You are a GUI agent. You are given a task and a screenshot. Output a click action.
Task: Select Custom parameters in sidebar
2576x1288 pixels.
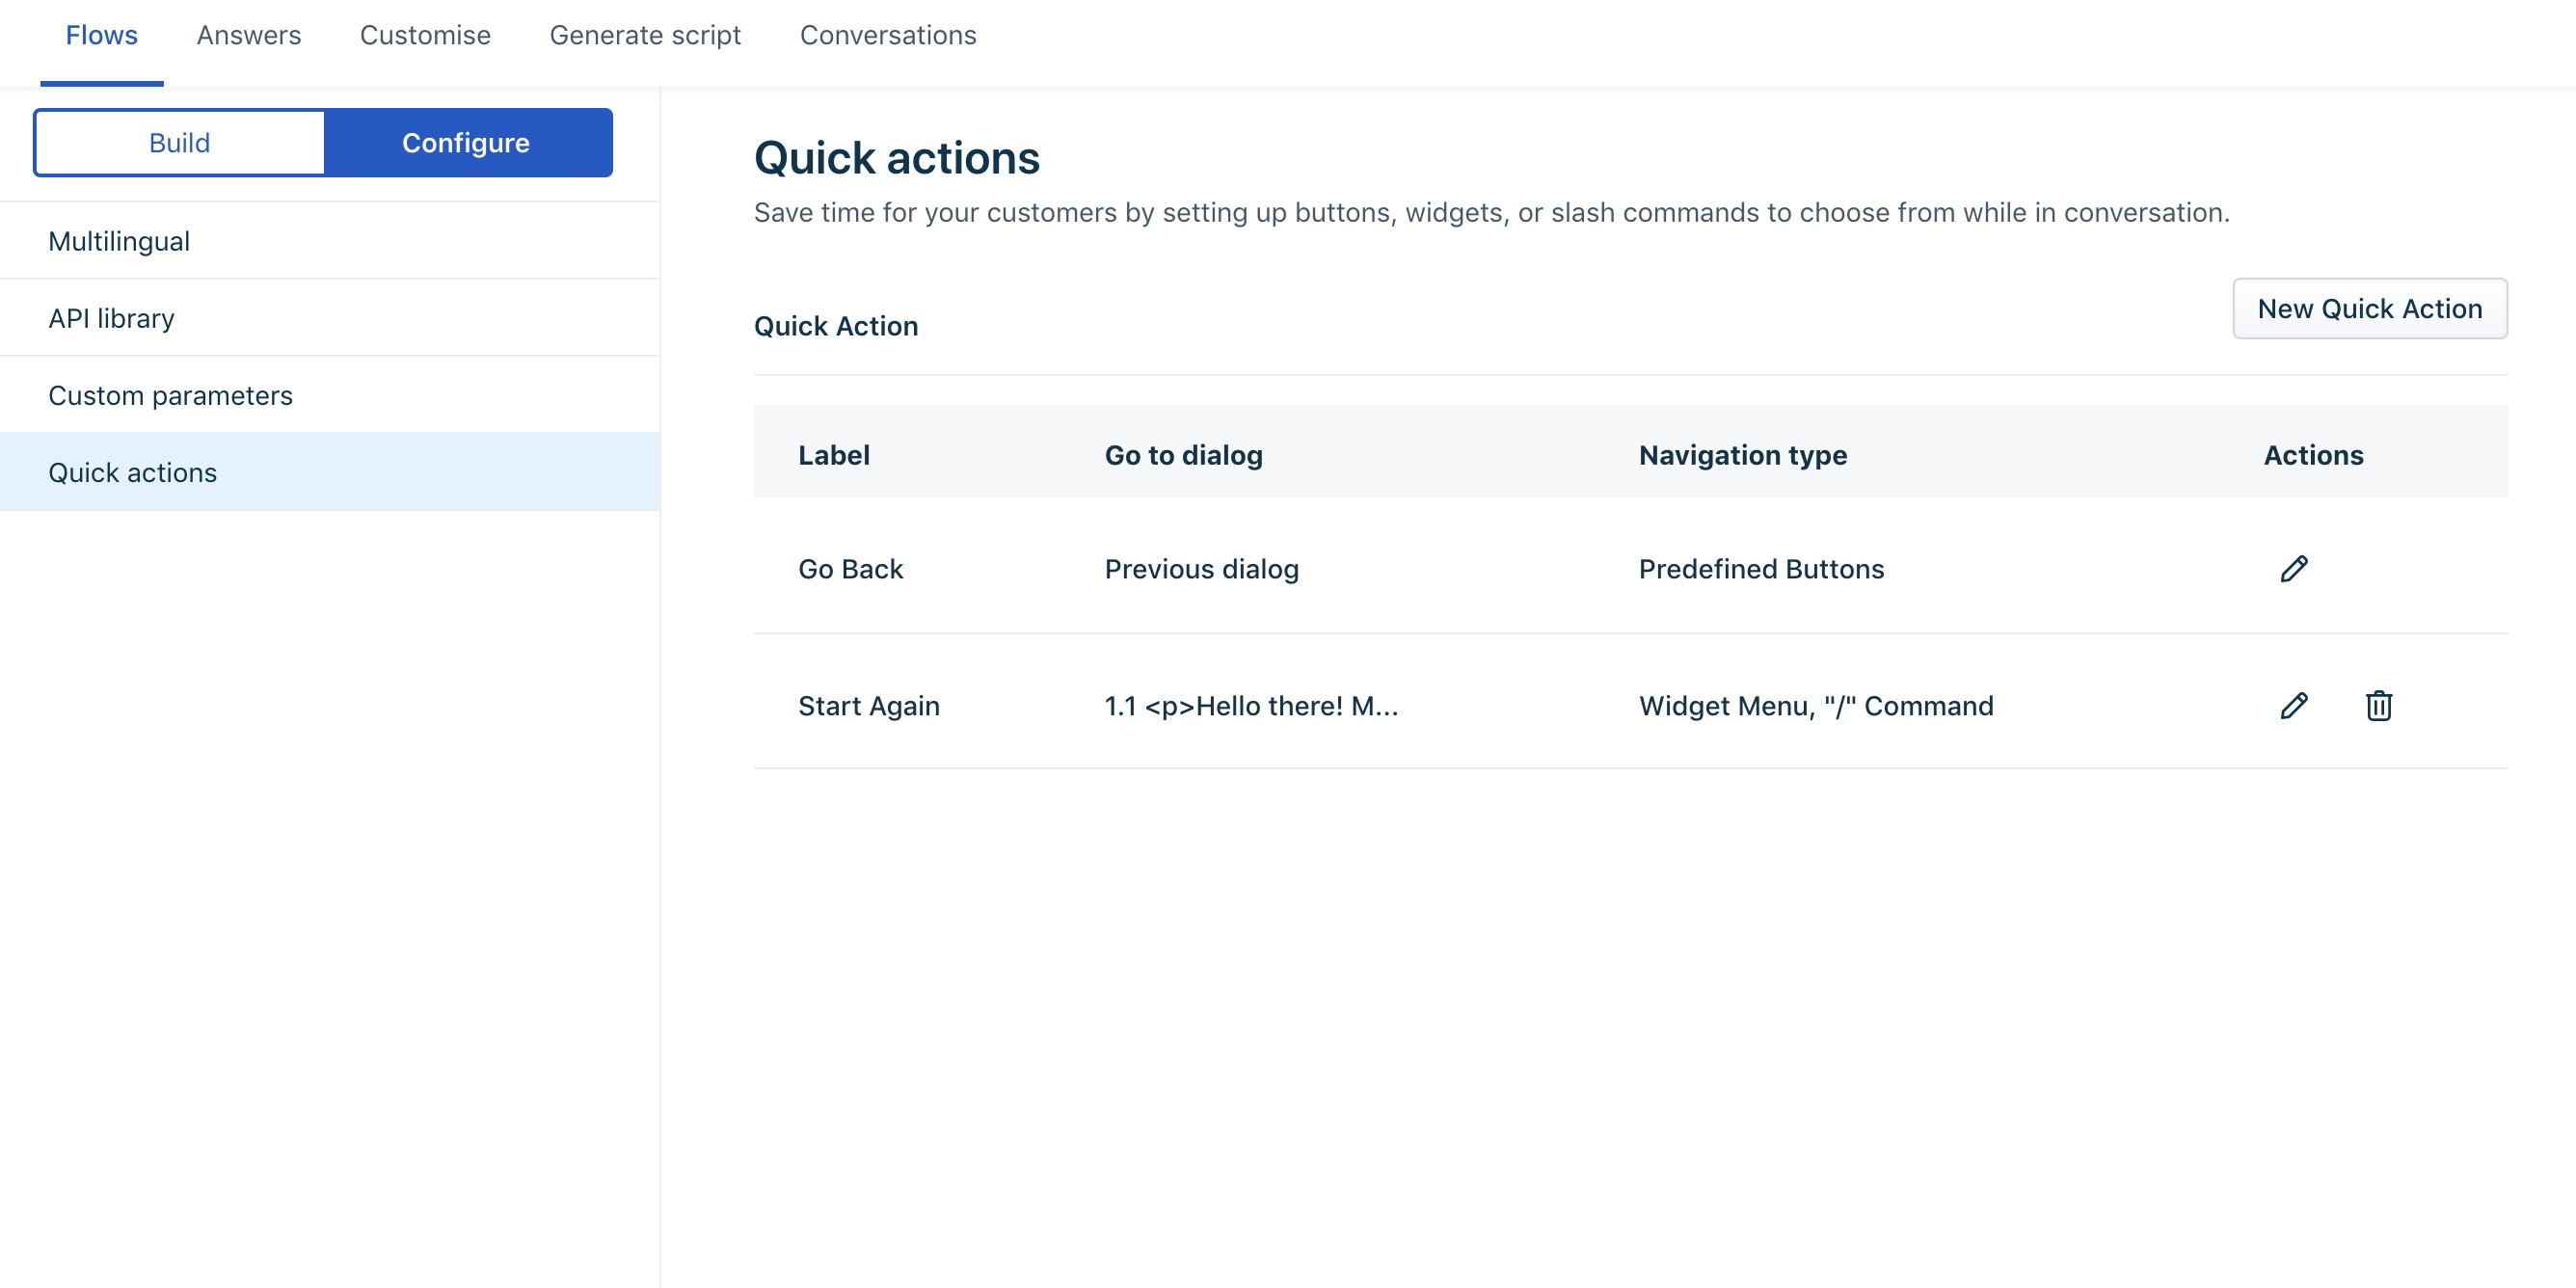[x=330, y=395]
